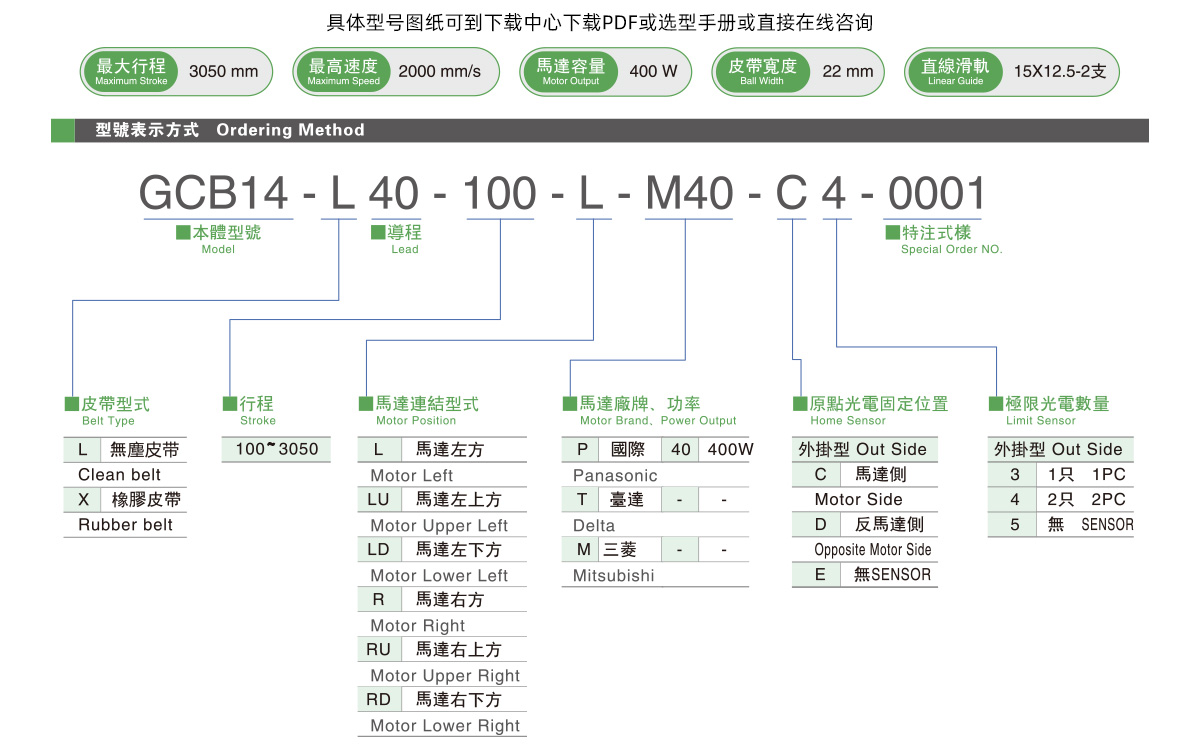Click the 100 stroke segment in the model code
Image resolution: width=1200 pixels, height=750 pixels.
point(499,193)
